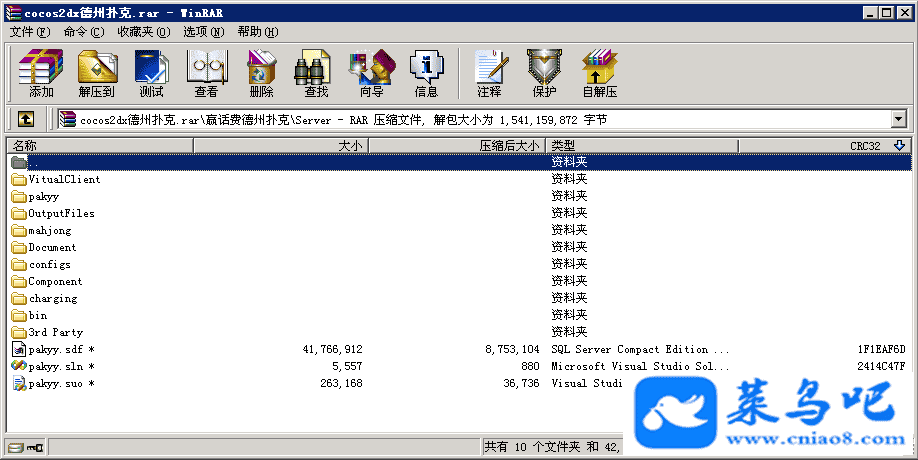
Task: Click the 信息 (Info) toolbar icon
Action: tap(426, 73)
